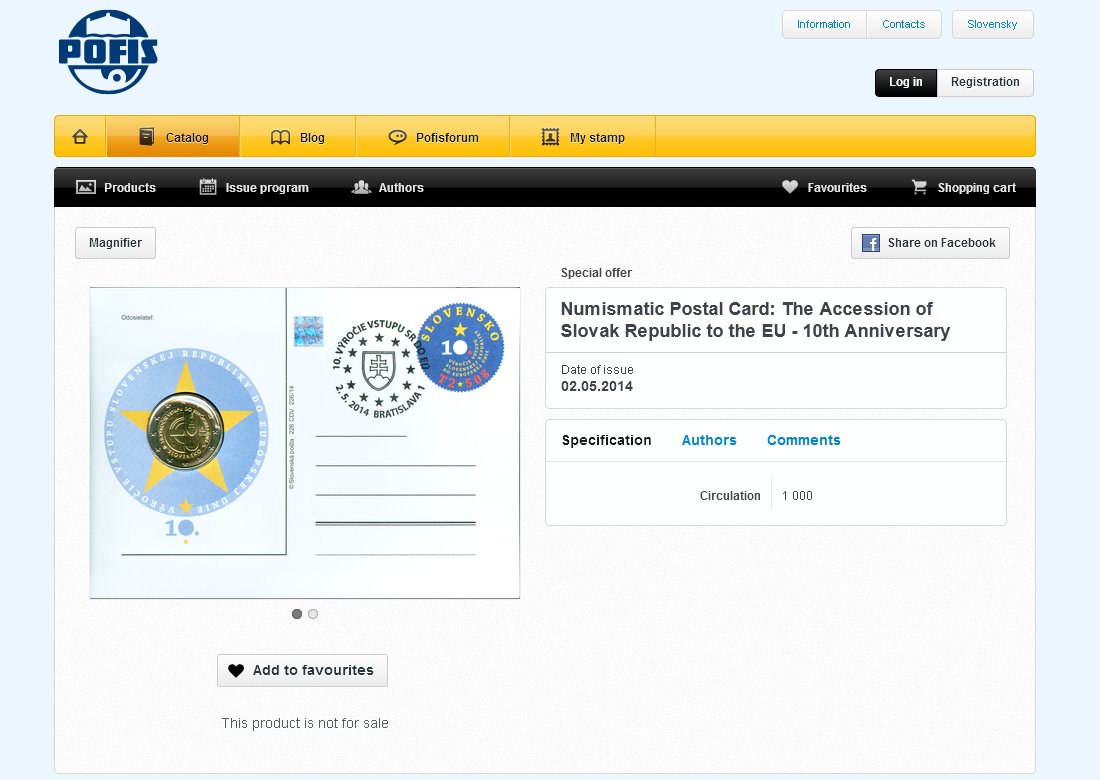Switch to the blue Authors tab

tap(709, 440)
